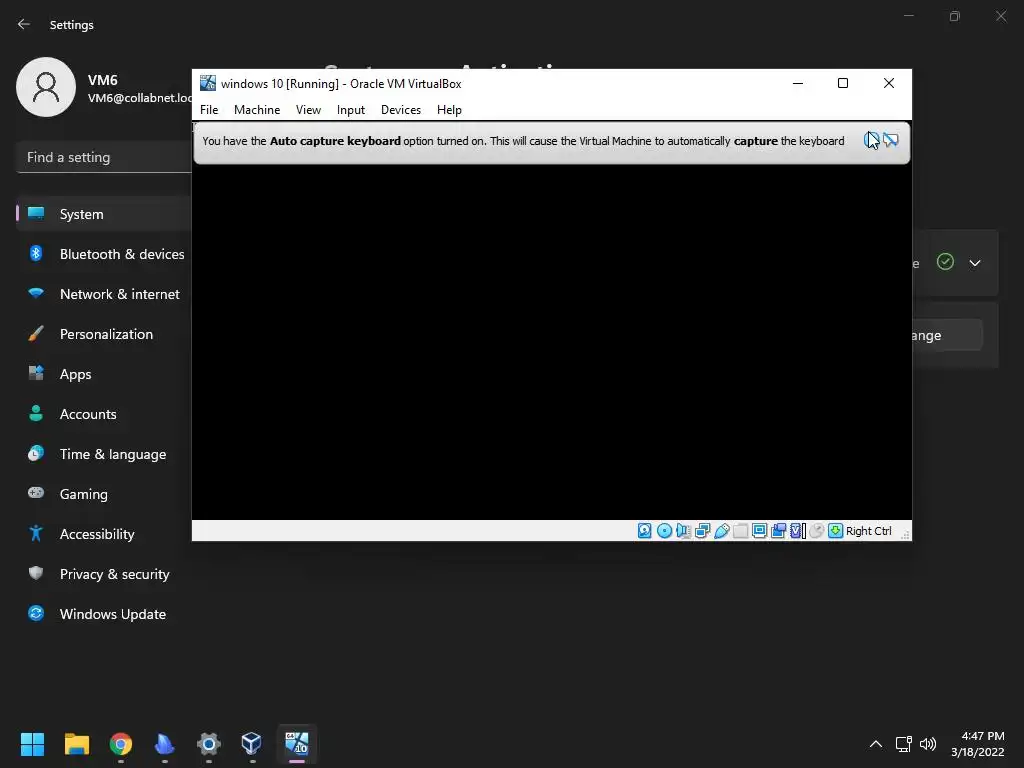
Task: Click the VM6 user avatar in Settings
Action: tap(46, 87)
